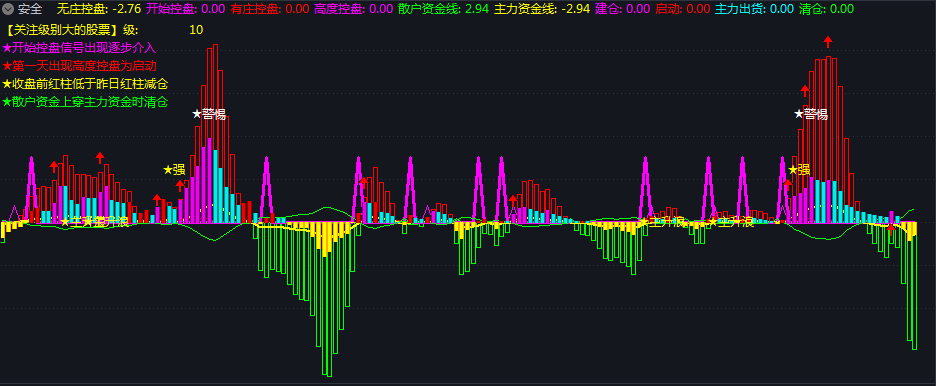Collapse the indicator panel chevron beside 安全
Viewport: 936px width, 386px height.
[x=8, y=9]
